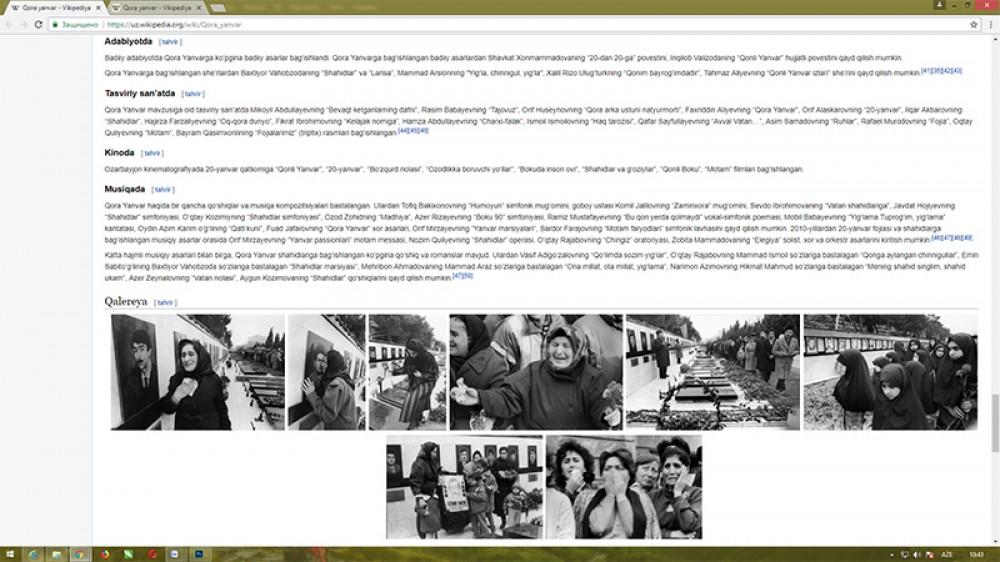Click the address bar URL field
The image size is (1000, 562).
tap(500, 24)
